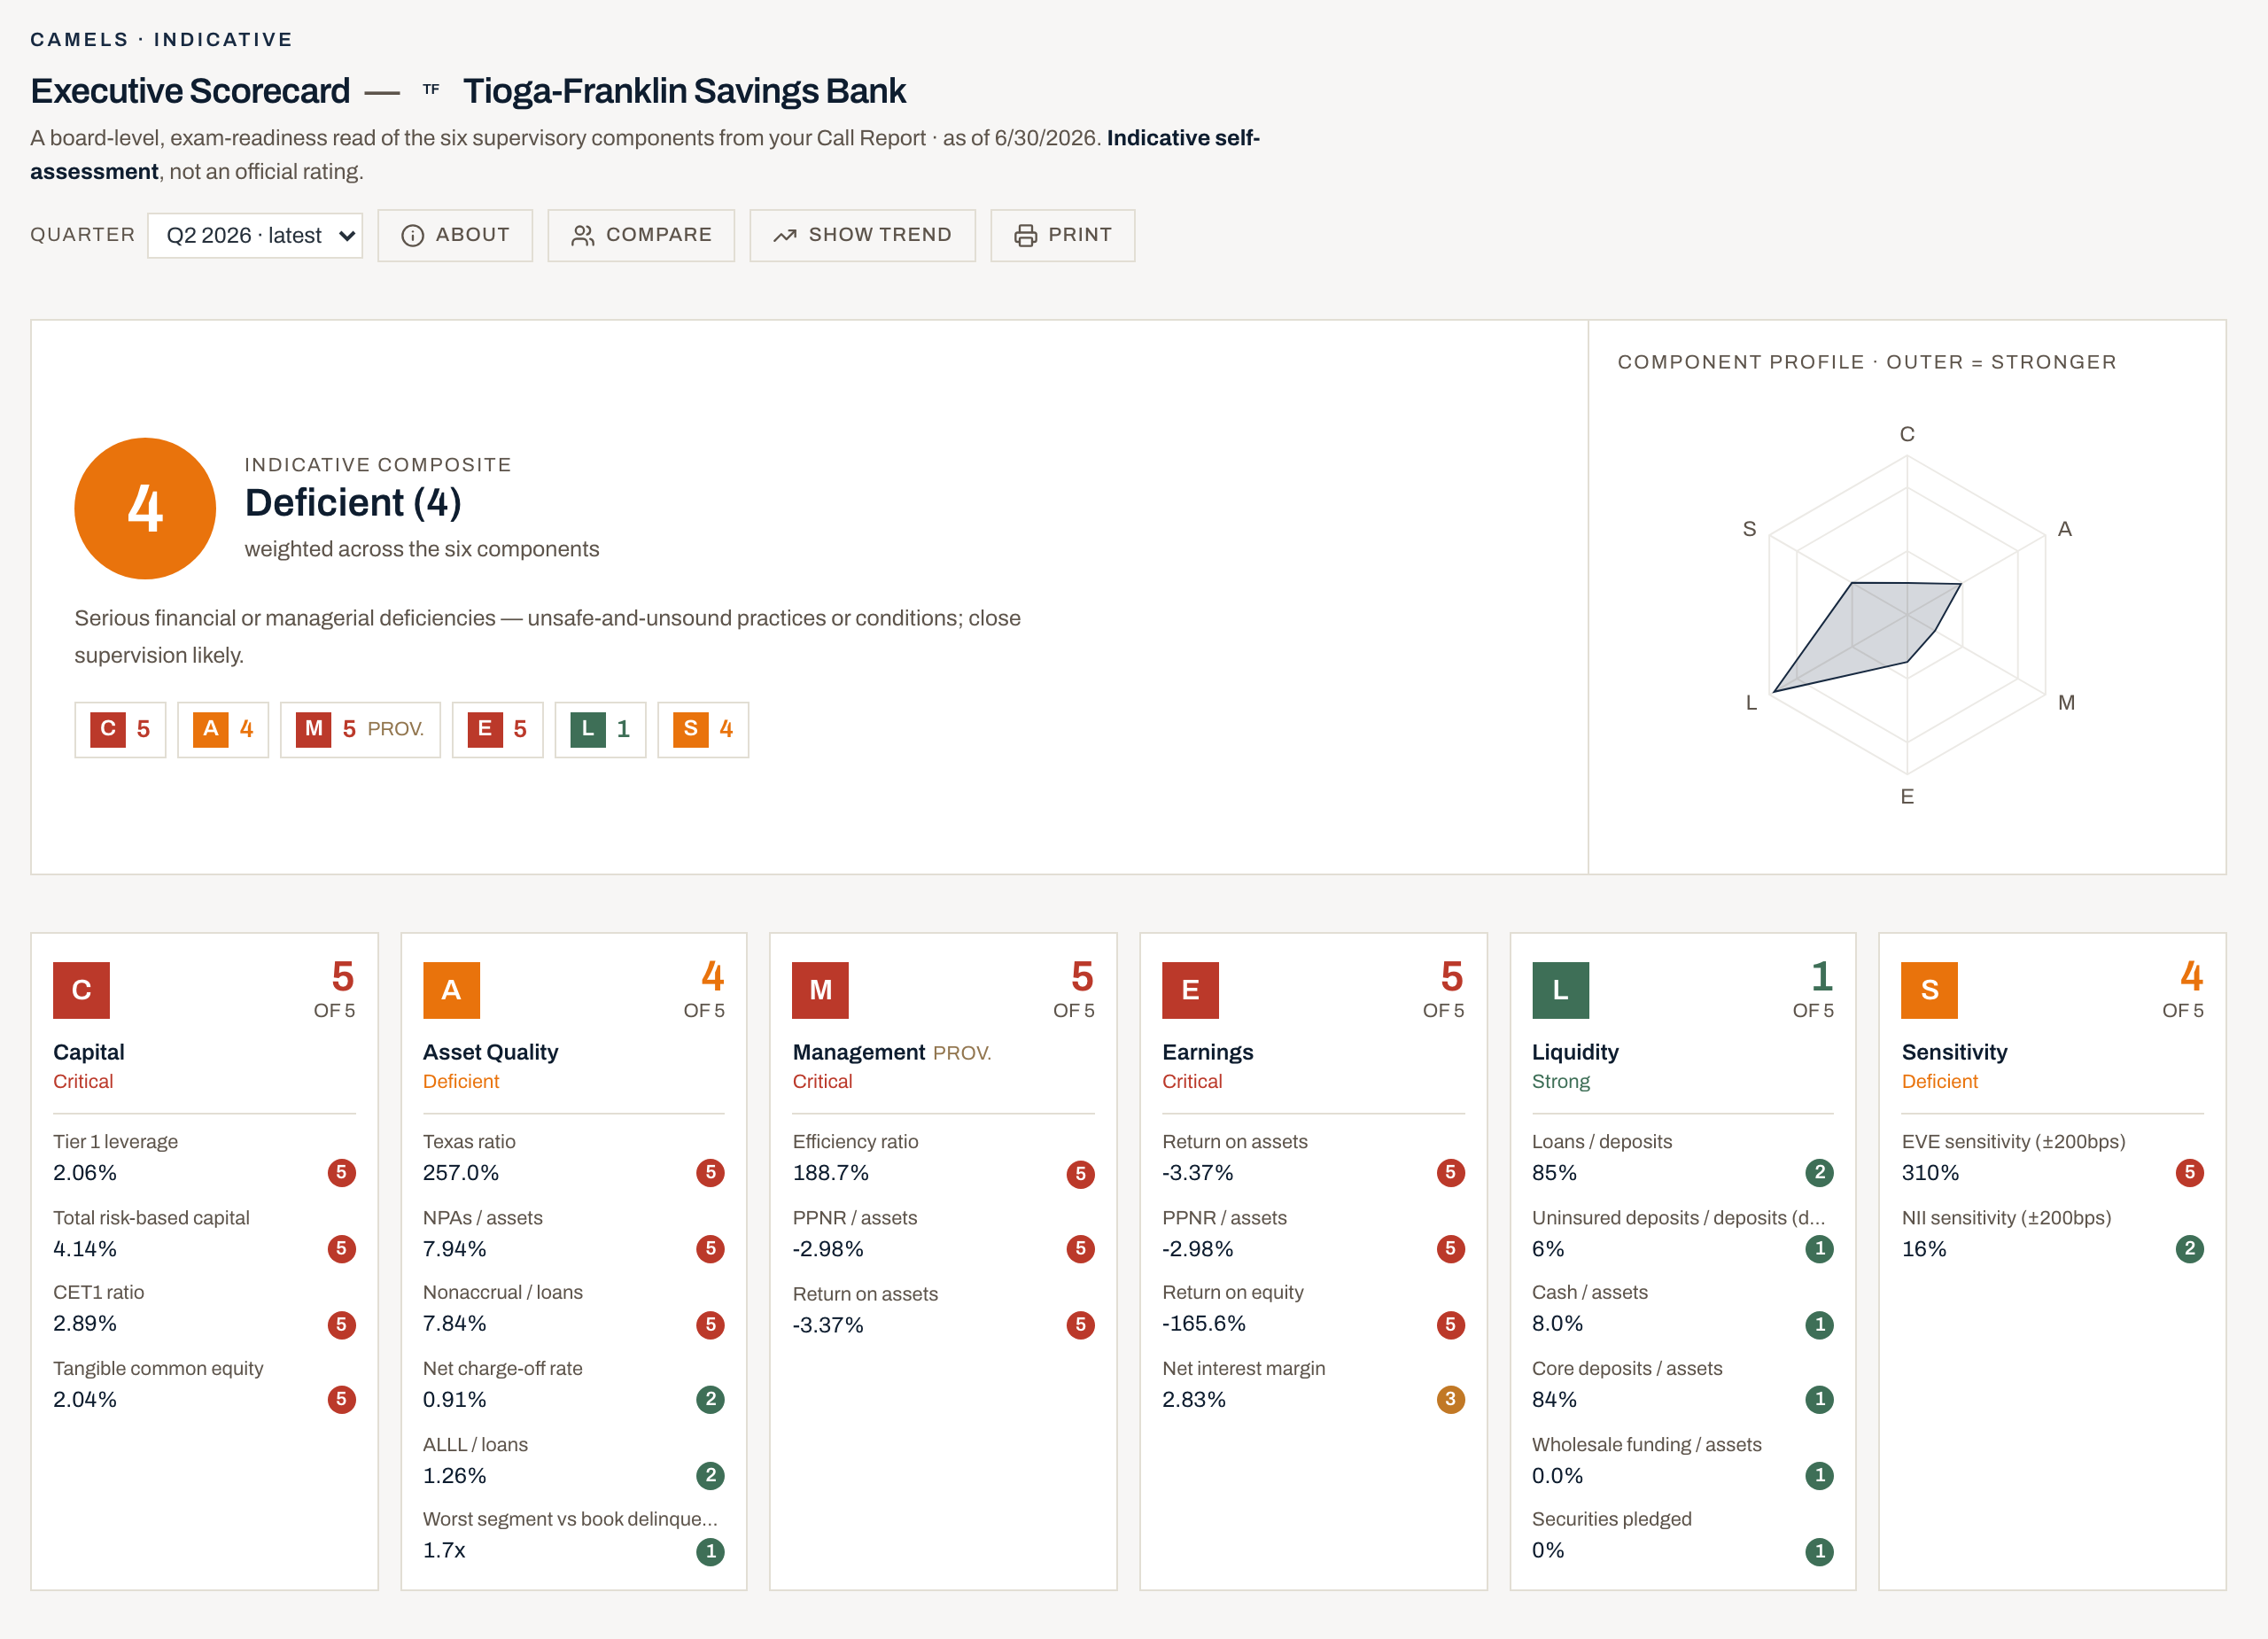Click the ALLL / loans score badge

(710, 1475)
